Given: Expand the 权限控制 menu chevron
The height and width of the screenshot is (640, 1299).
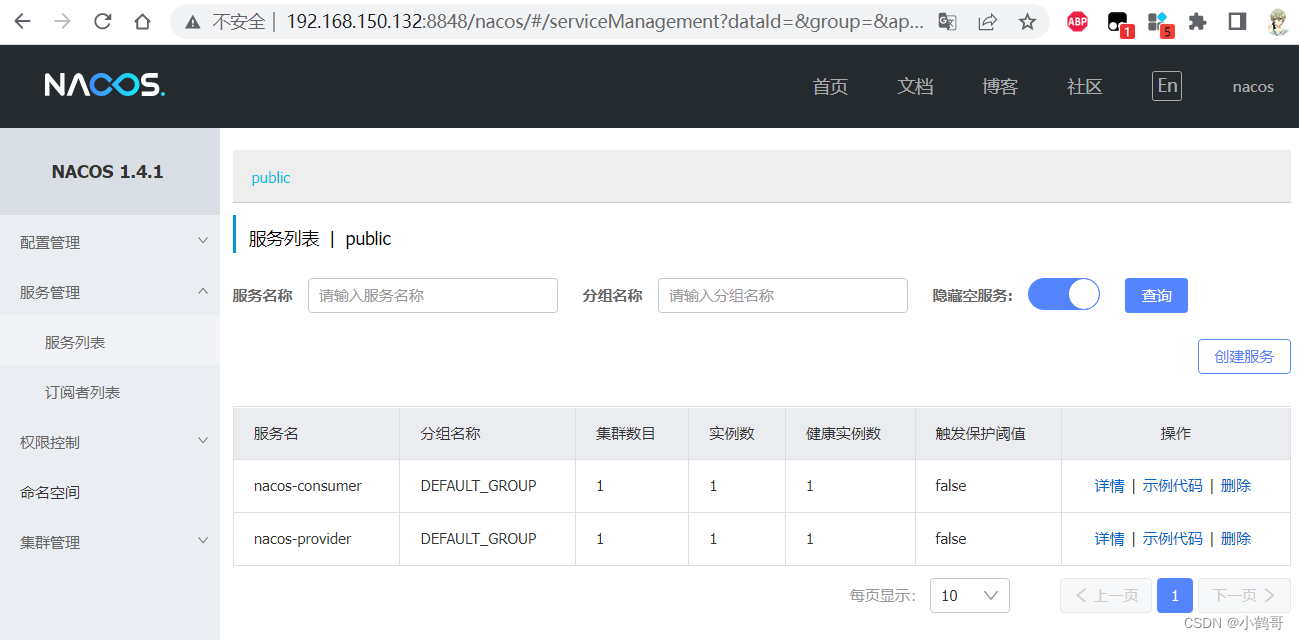Looking at the screenshot, I should pyautogui.click(x=203, y=441).
